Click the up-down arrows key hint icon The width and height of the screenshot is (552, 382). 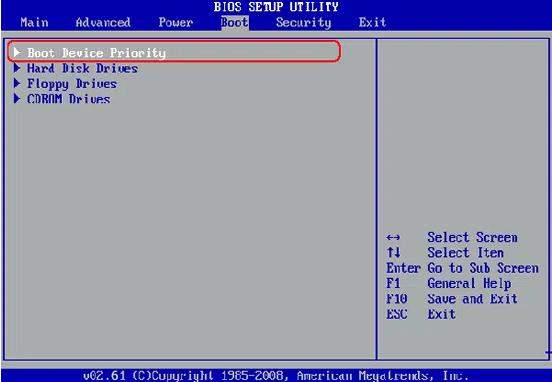[393, 252]
